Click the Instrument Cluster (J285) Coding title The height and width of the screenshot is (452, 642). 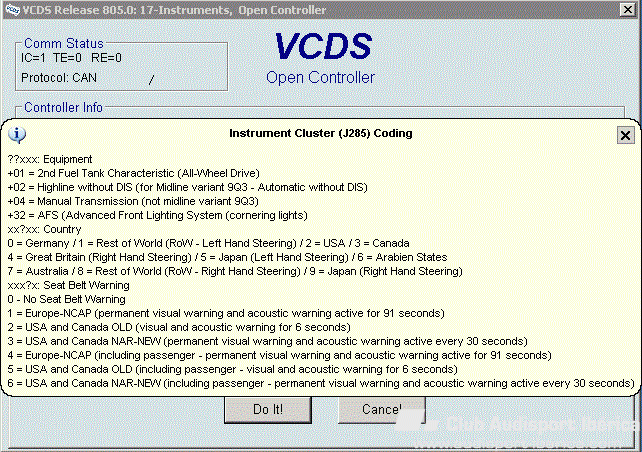tap(320, 133)
